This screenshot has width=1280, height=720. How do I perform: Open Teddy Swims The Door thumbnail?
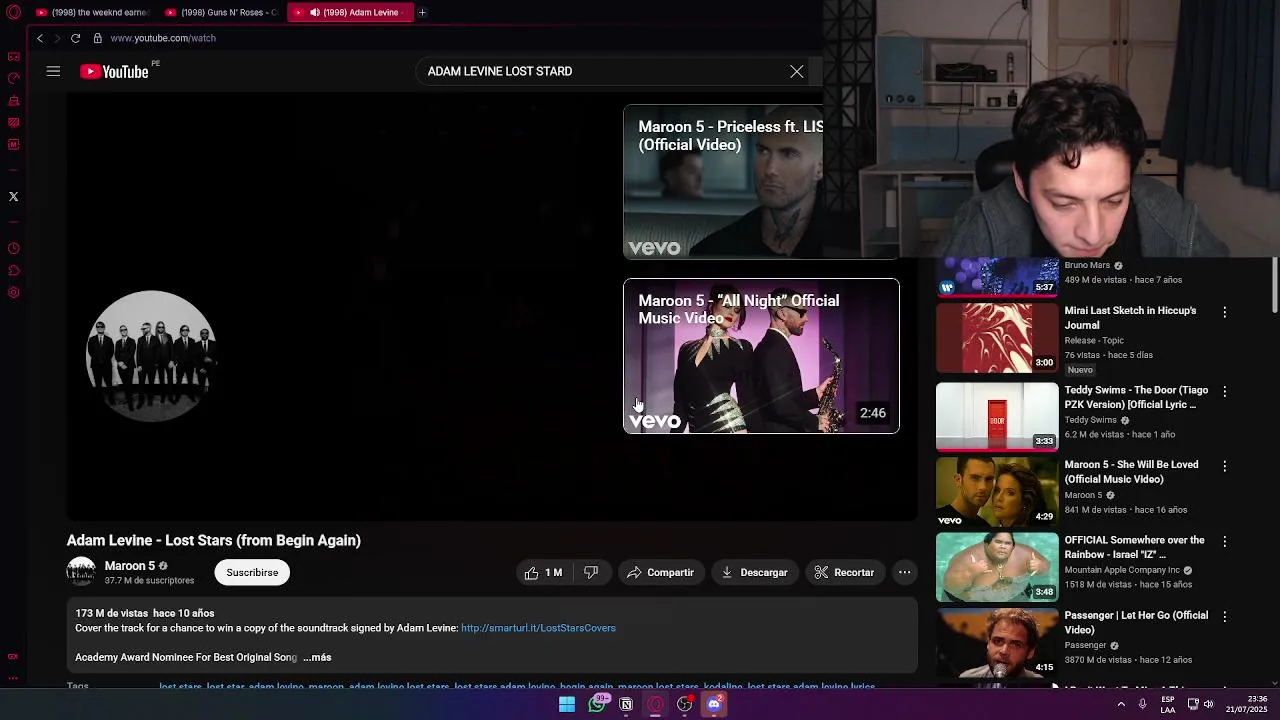click(997, 415)
